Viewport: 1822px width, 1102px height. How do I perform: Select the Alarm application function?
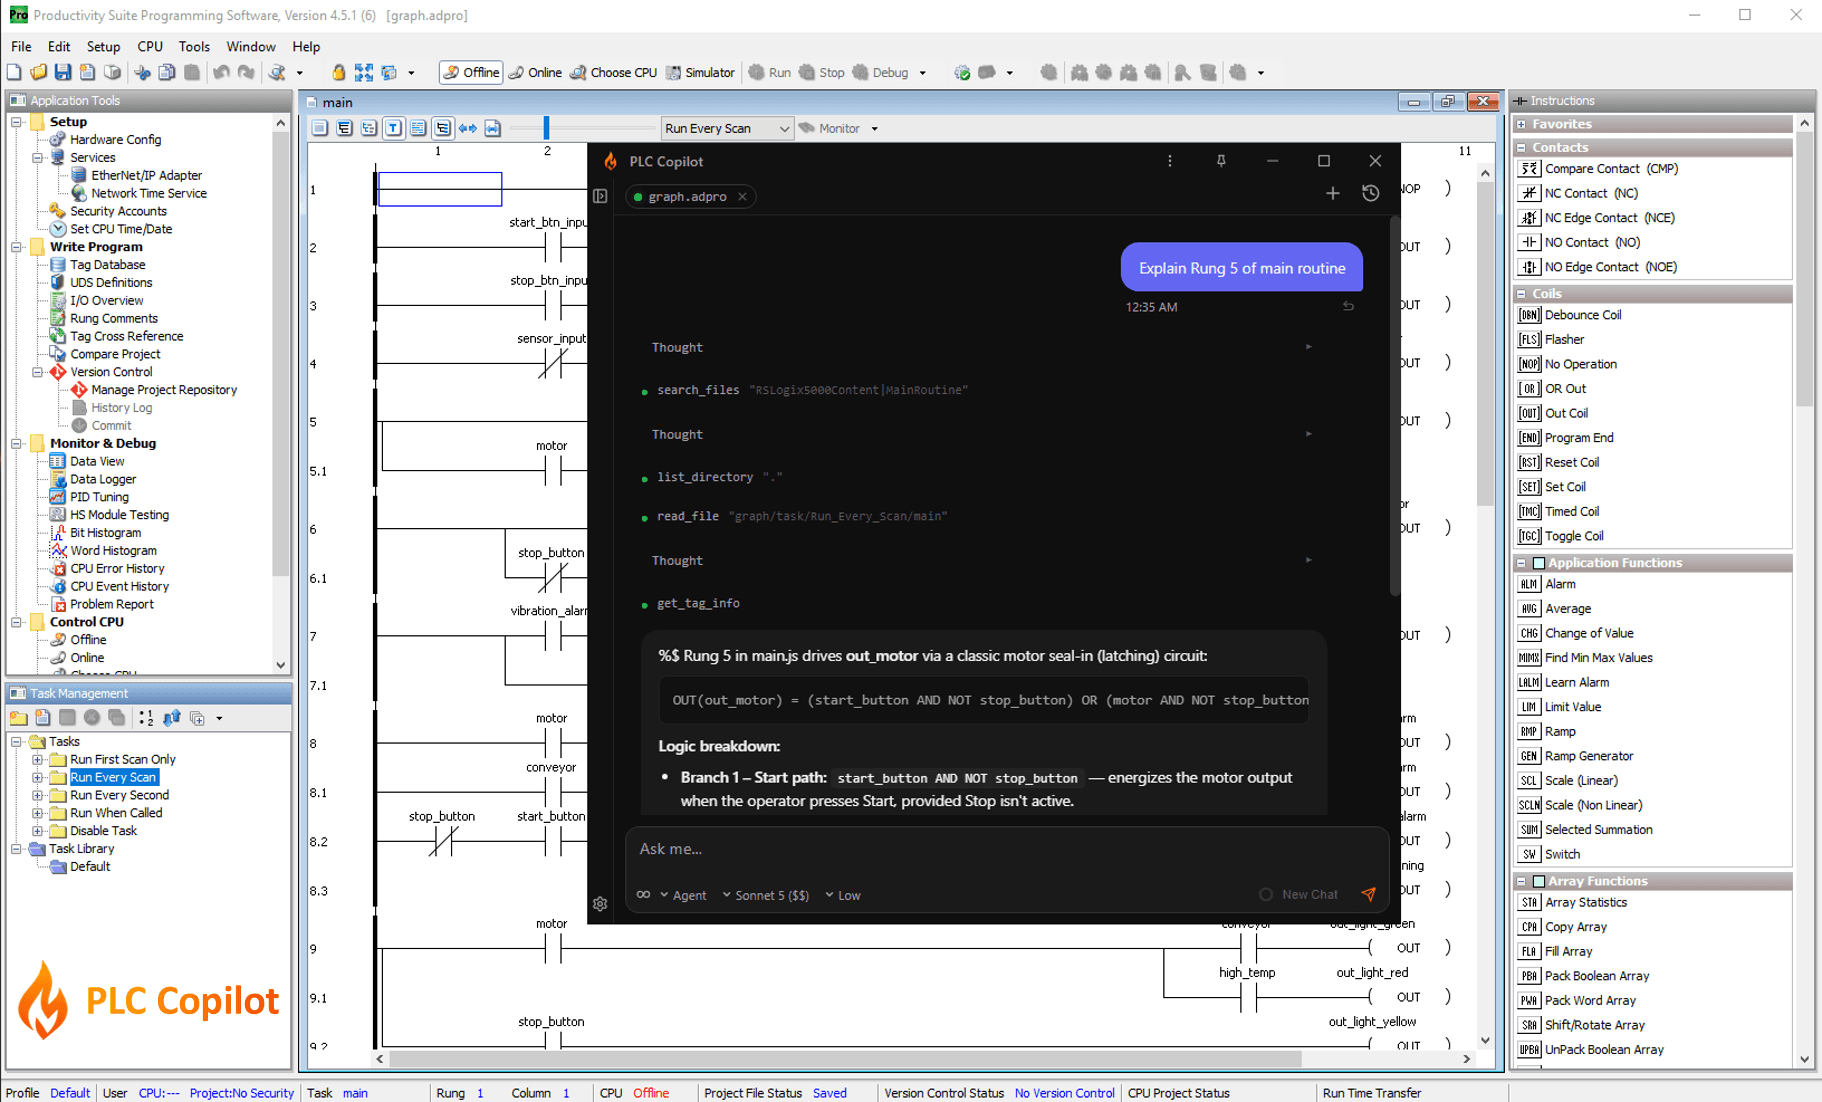click(x=1559, y=584)
